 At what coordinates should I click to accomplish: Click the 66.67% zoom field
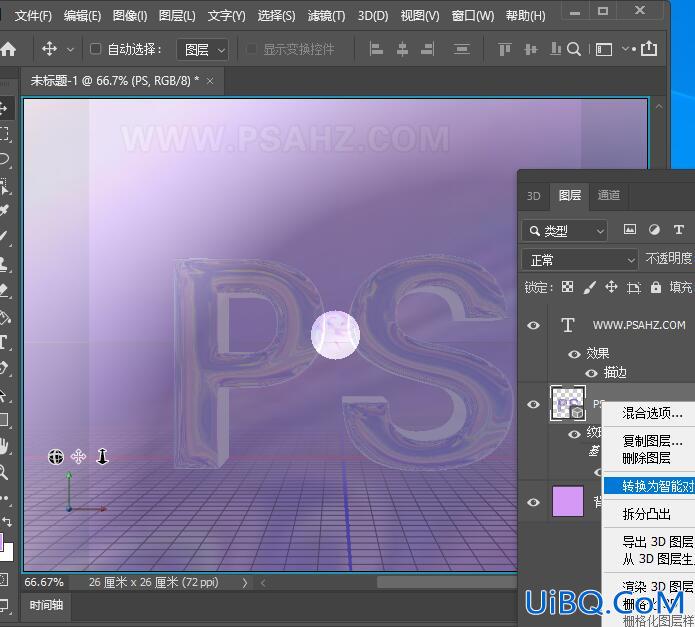pos(44,582)
